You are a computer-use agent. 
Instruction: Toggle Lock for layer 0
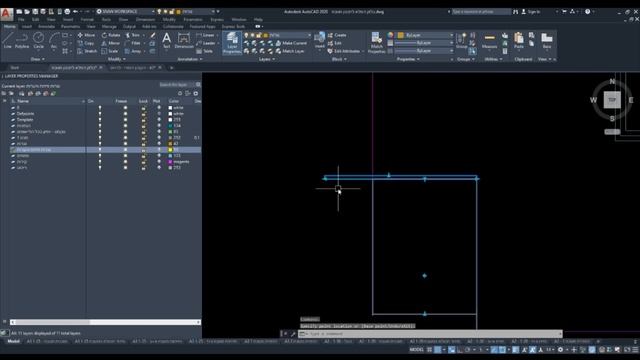pyautogui.click(x=143, y=108)
